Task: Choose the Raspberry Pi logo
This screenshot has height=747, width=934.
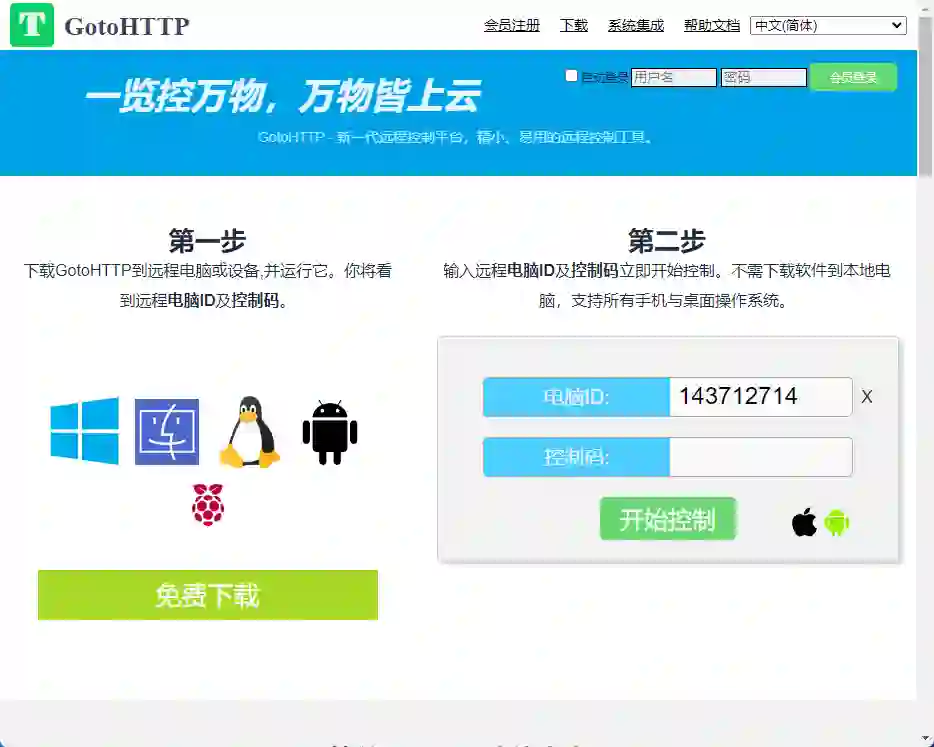Action: pos(208,505)
